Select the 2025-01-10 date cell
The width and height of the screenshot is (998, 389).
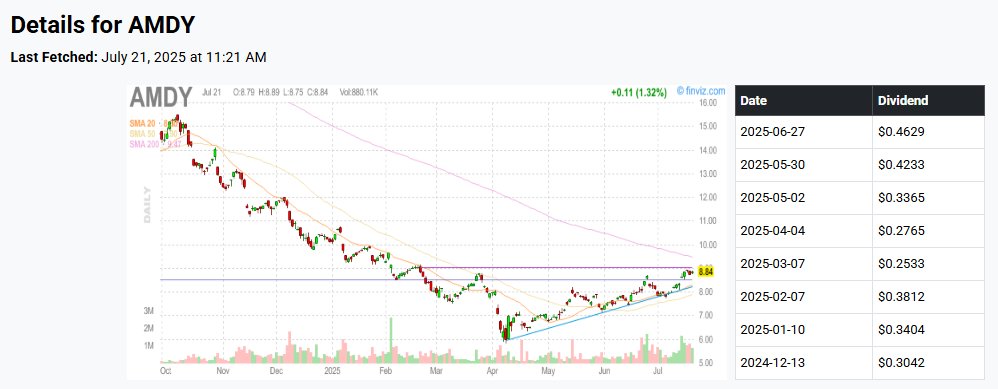803,330
